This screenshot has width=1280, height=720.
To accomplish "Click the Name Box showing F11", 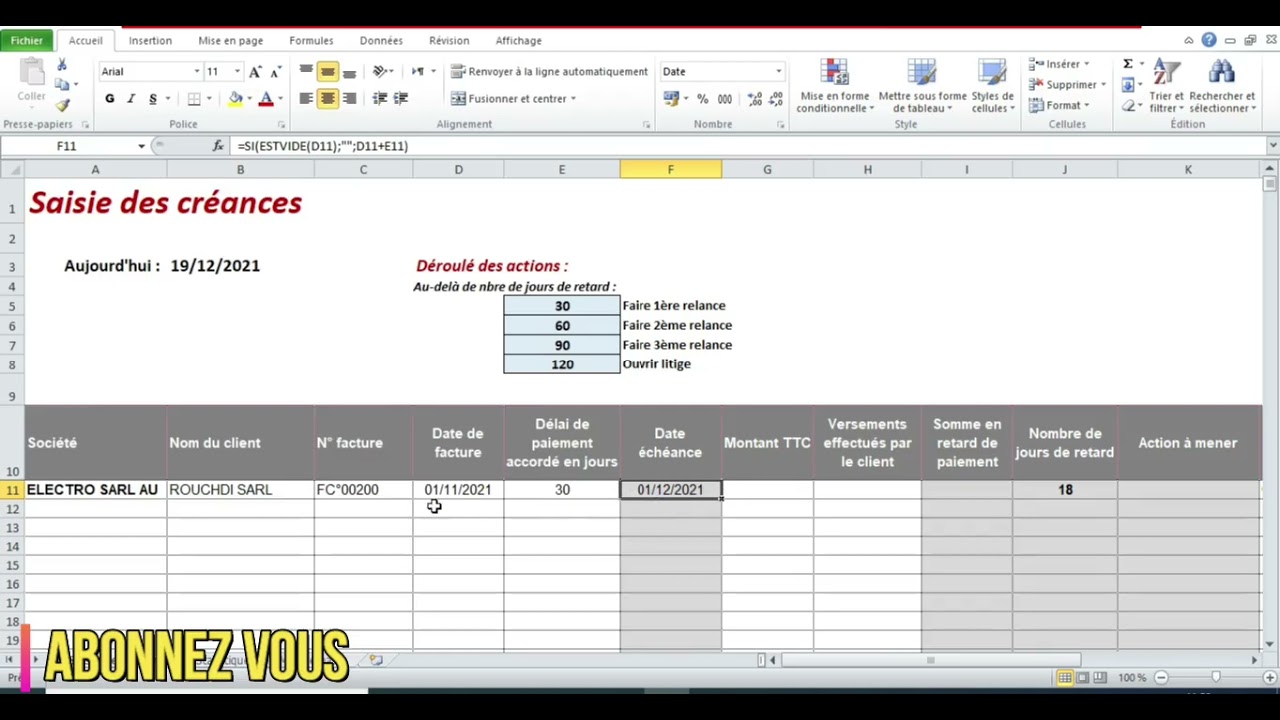I will [66, 146].
